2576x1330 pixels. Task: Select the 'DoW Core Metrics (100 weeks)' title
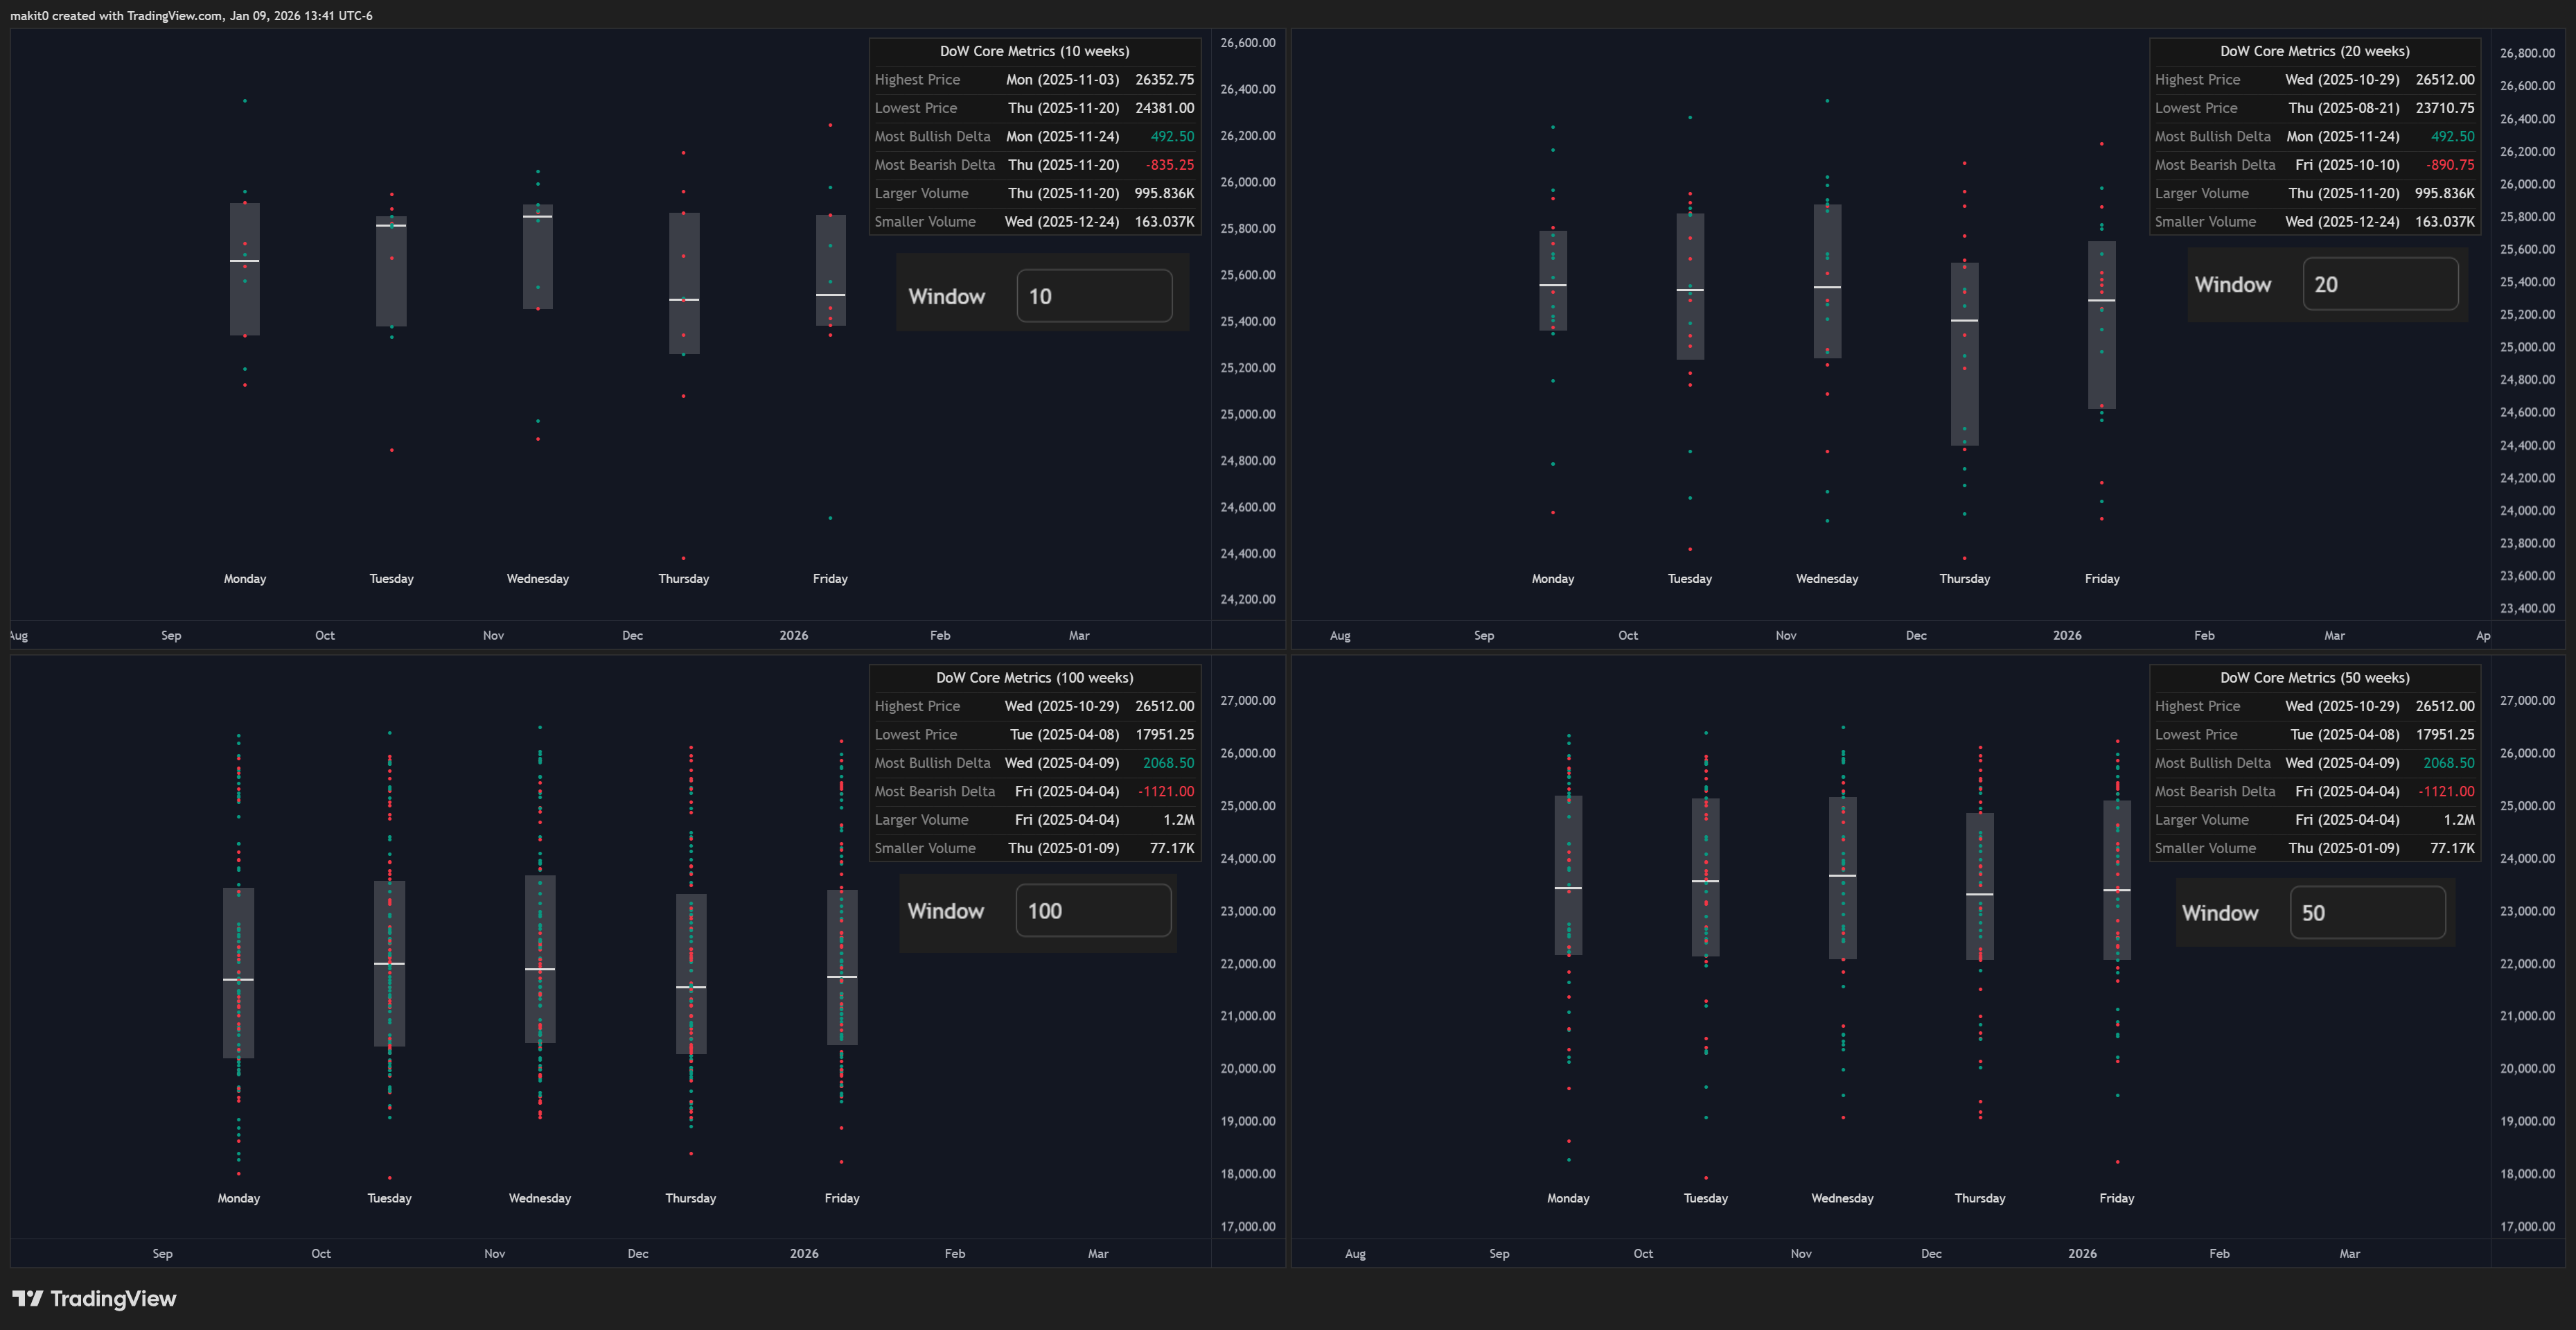click(1034, 677)
